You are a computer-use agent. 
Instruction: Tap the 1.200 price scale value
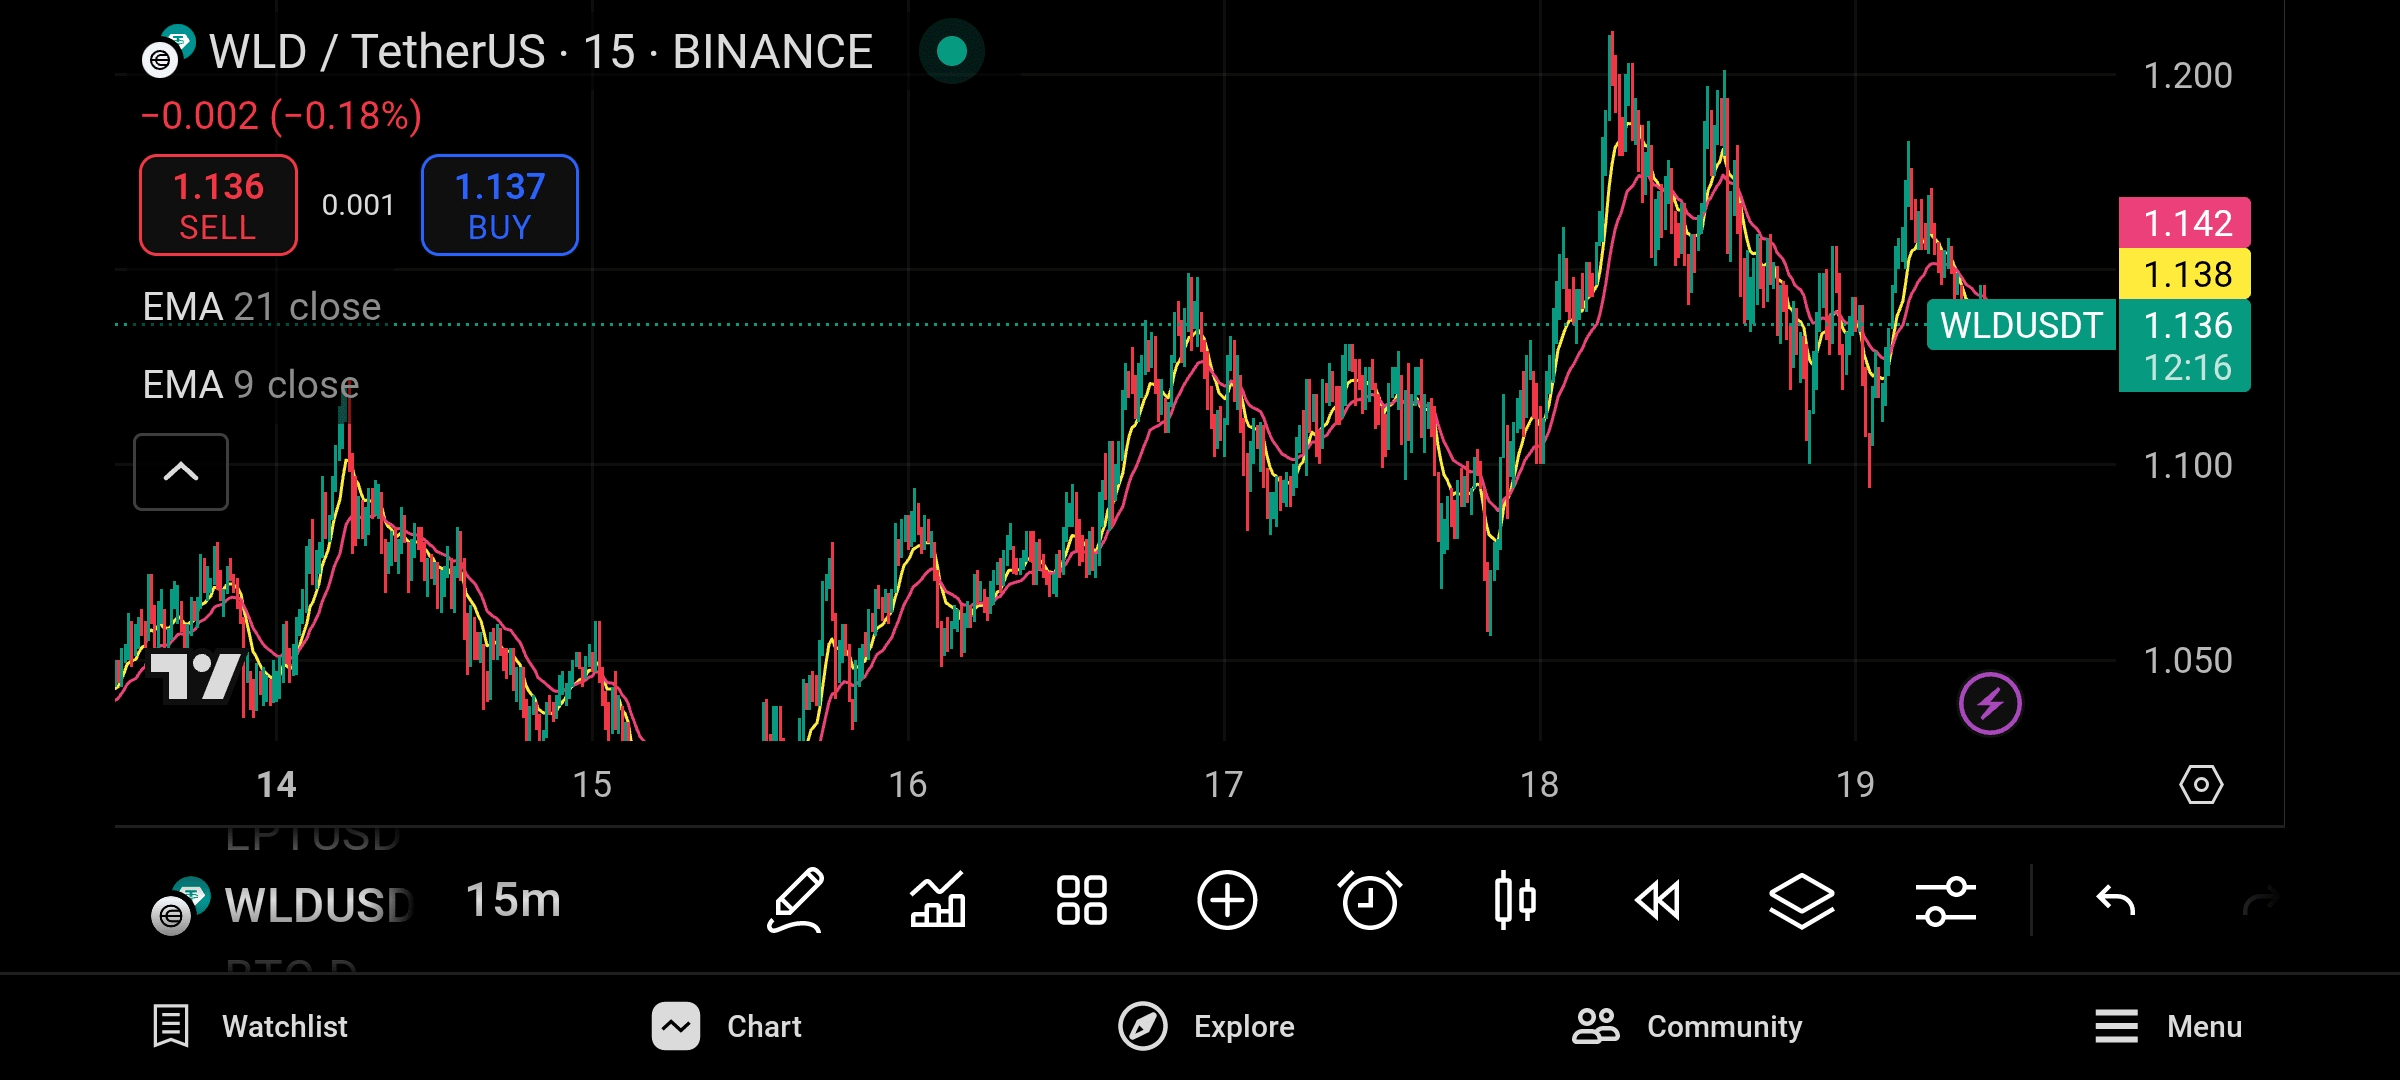2188,76
